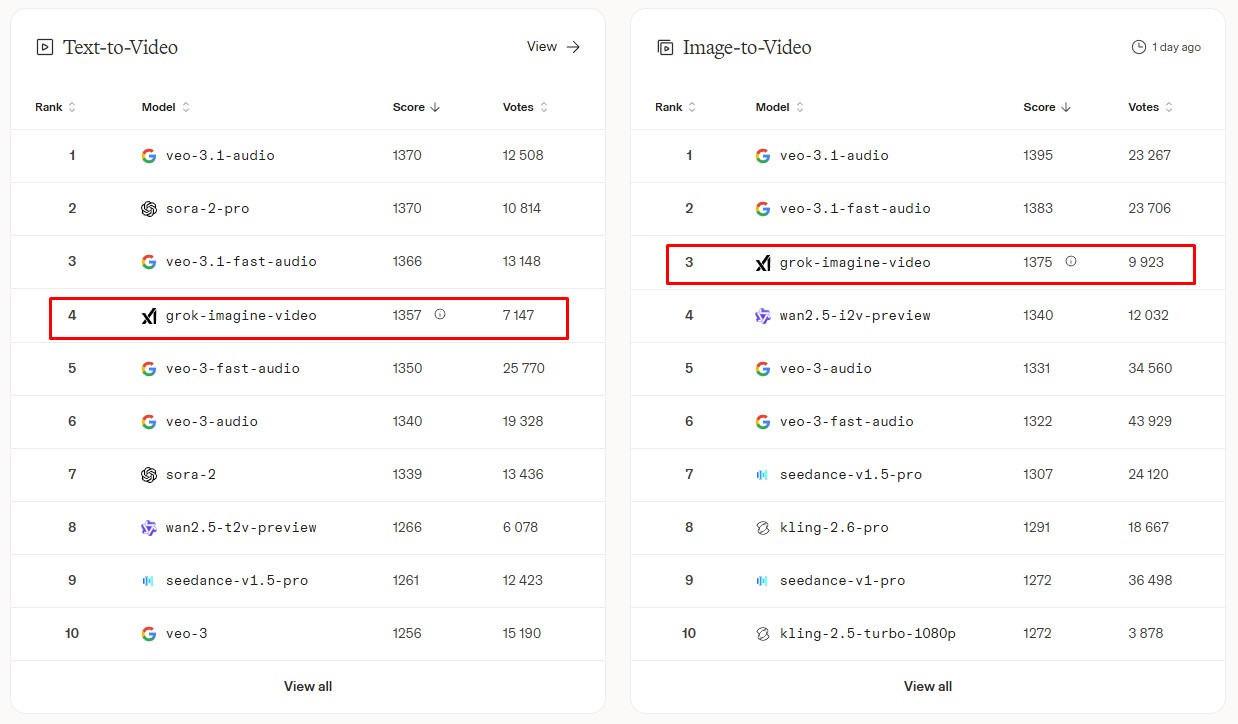Click the votes value 25 770
This screenshot has height=724, width=1238.
click(524, 369)
